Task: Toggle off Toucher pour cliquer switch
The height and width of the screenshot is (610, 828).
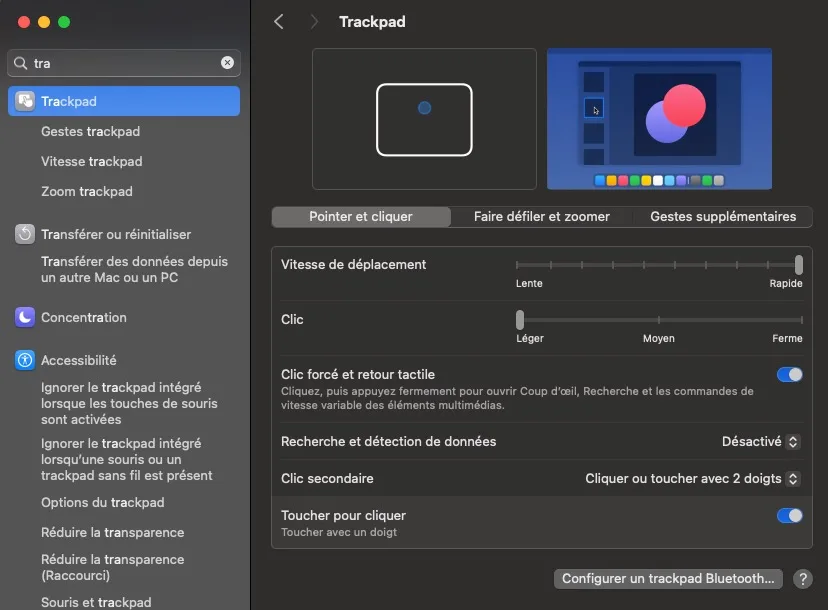Action: click(x=789, y=515)
